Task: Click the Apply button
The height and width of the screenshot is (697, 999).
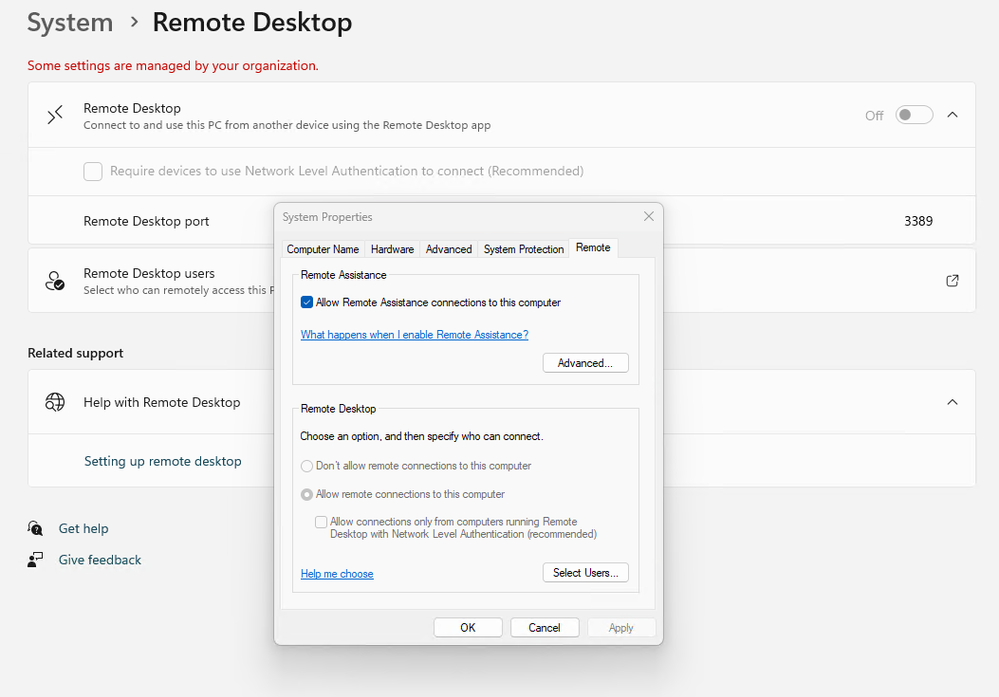Action: [x=621, y=628]
